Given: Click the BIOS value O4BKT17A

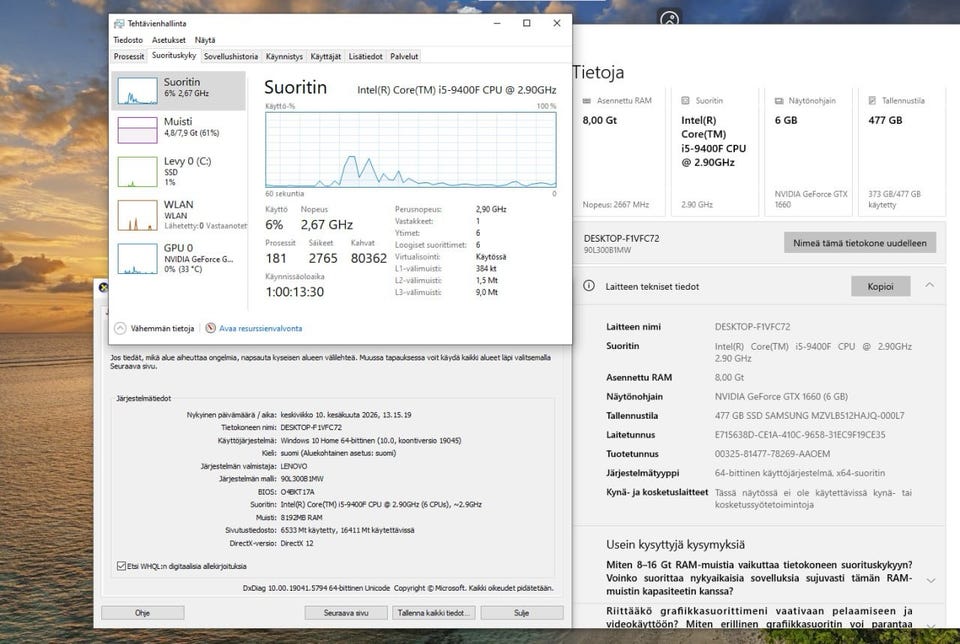Looking at the screenshot, I should (297, 492).
